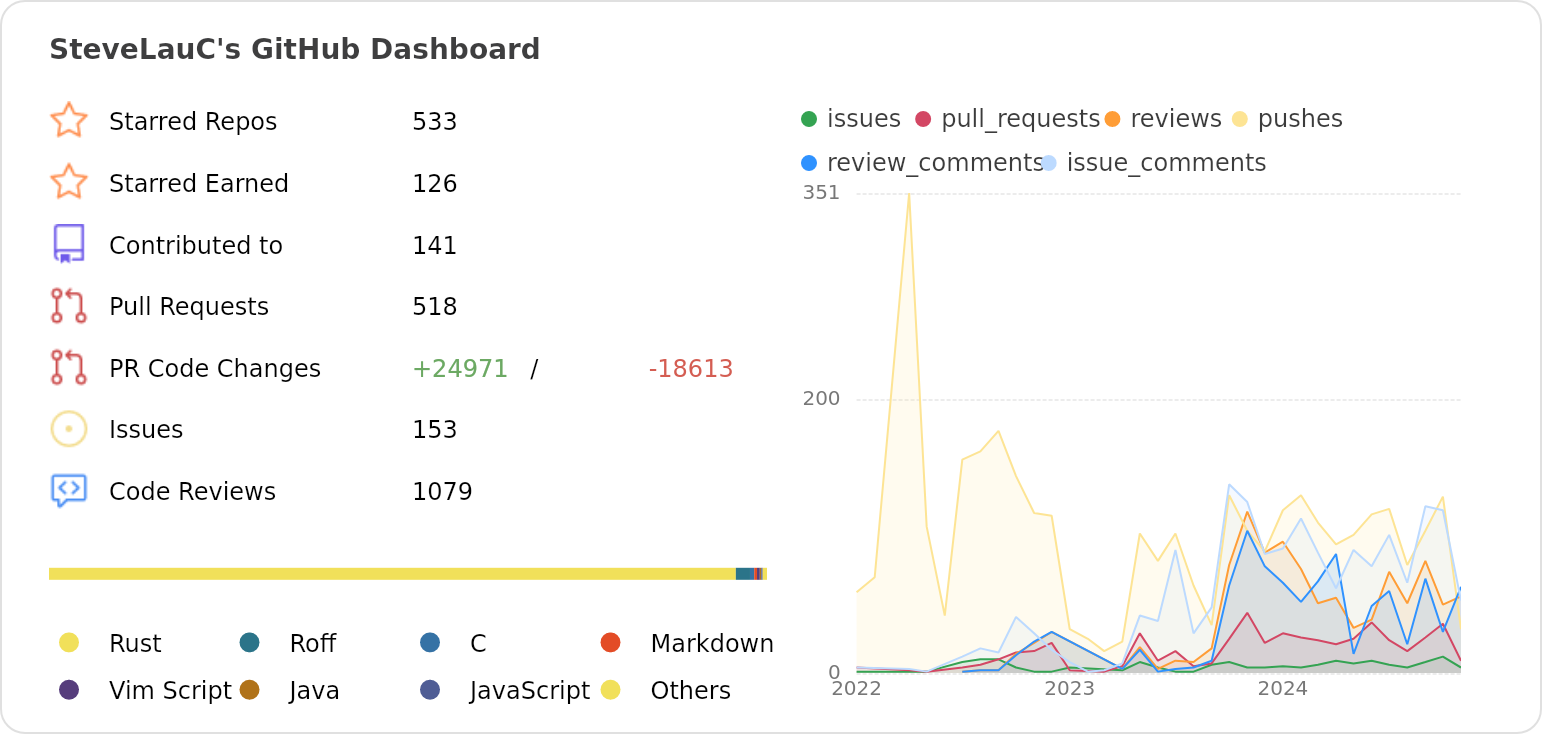Image resolution: width=1542 pixels, height=734 pixels.
Task: Click the PR Code Changes icon
Action: [x=69, y=367]
